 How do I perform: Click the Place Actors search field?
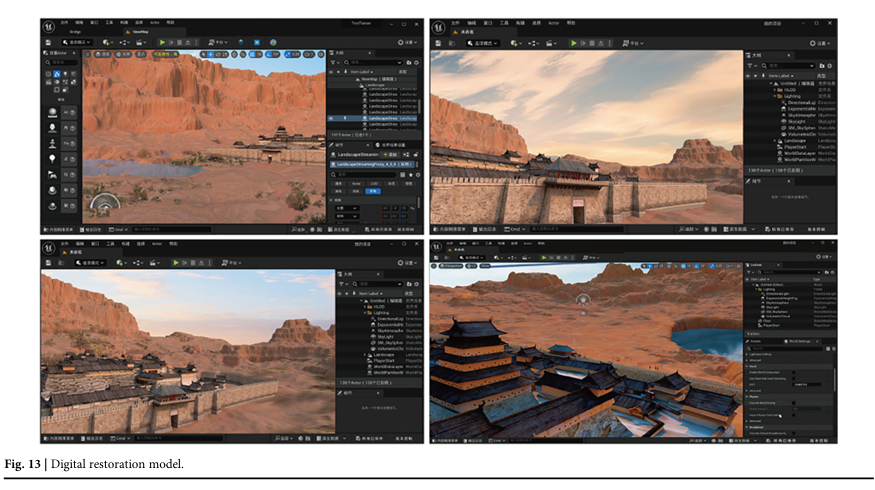[x=62, y=62]
